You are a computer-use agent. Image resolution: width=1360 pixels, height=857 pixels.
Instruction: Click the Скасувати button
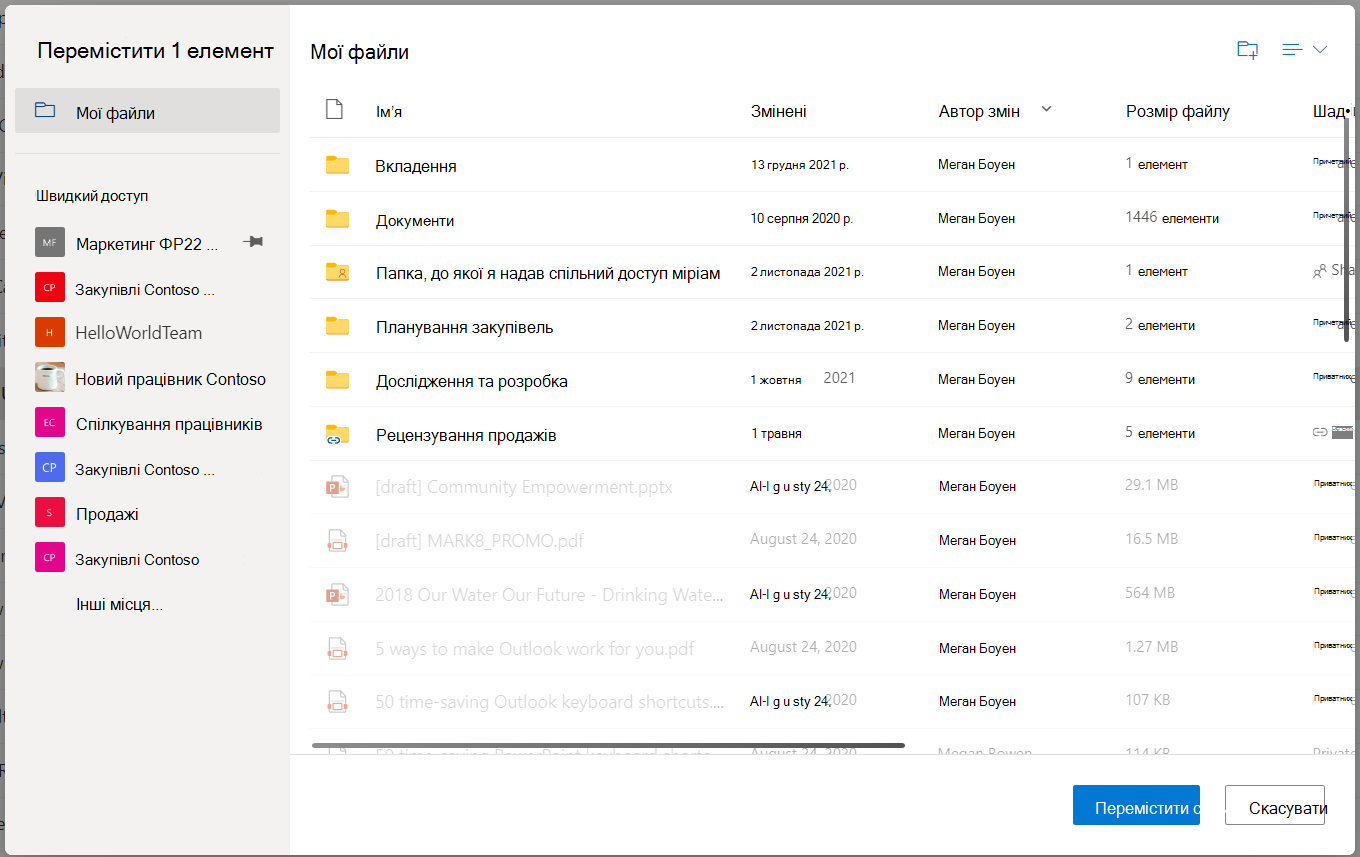pos(1275,805)
